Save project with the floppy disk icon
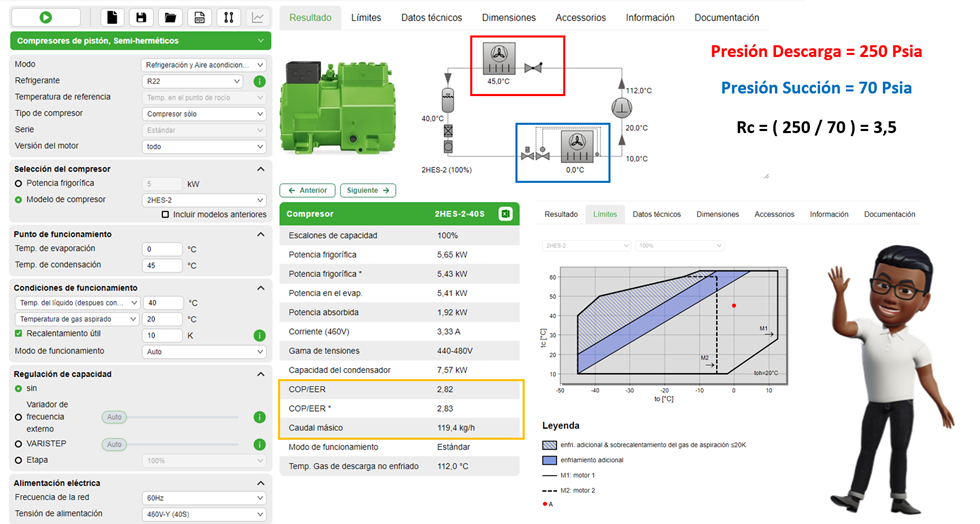980x524 pixels. pyautogui.click(x=141, y=18)
